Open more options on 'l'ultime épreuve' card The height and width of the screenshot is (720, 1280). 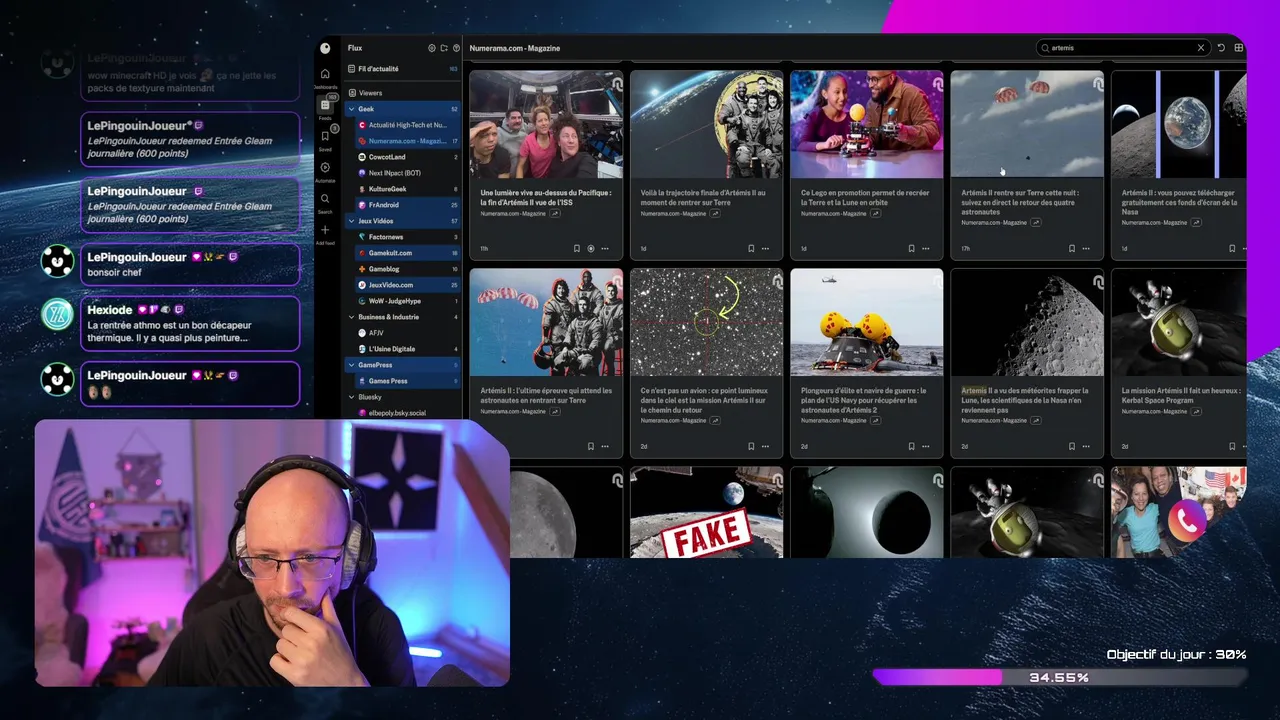[605, 446]
